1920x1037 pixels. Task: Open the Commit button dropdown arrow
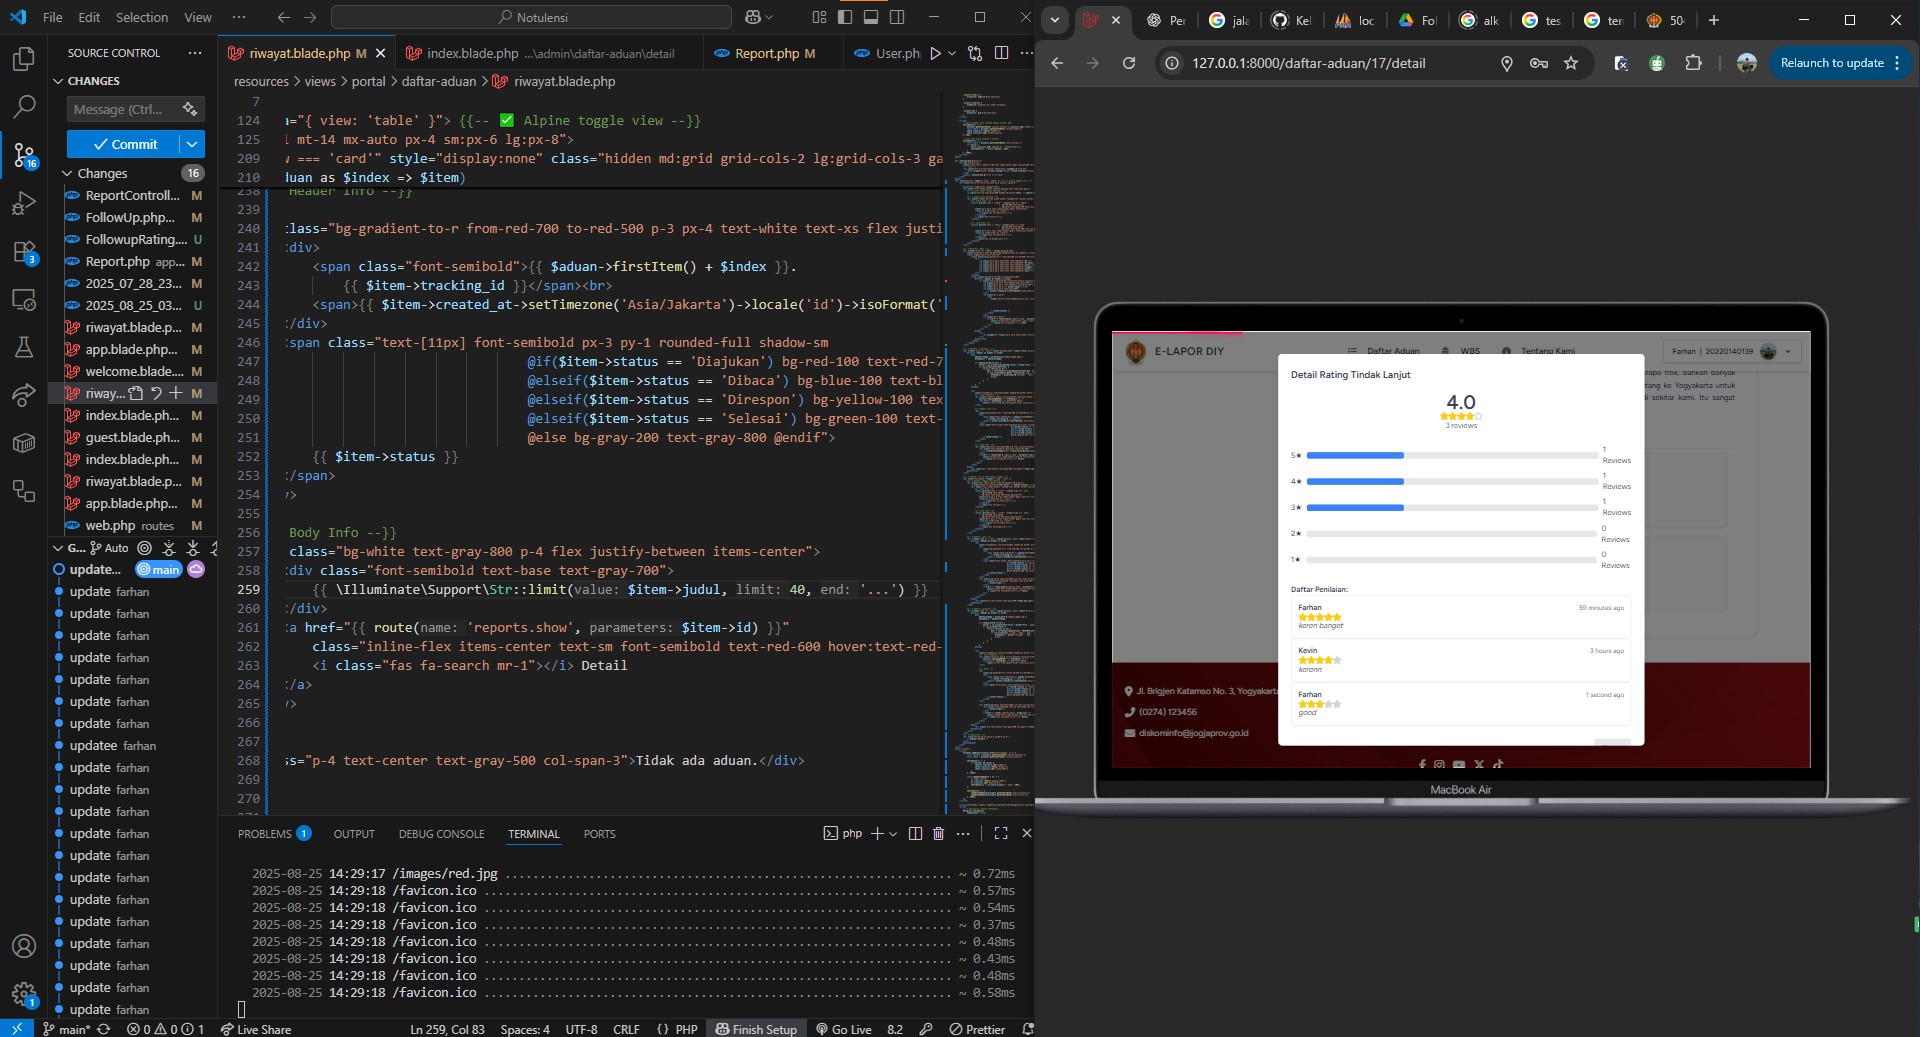coord(192,144)
